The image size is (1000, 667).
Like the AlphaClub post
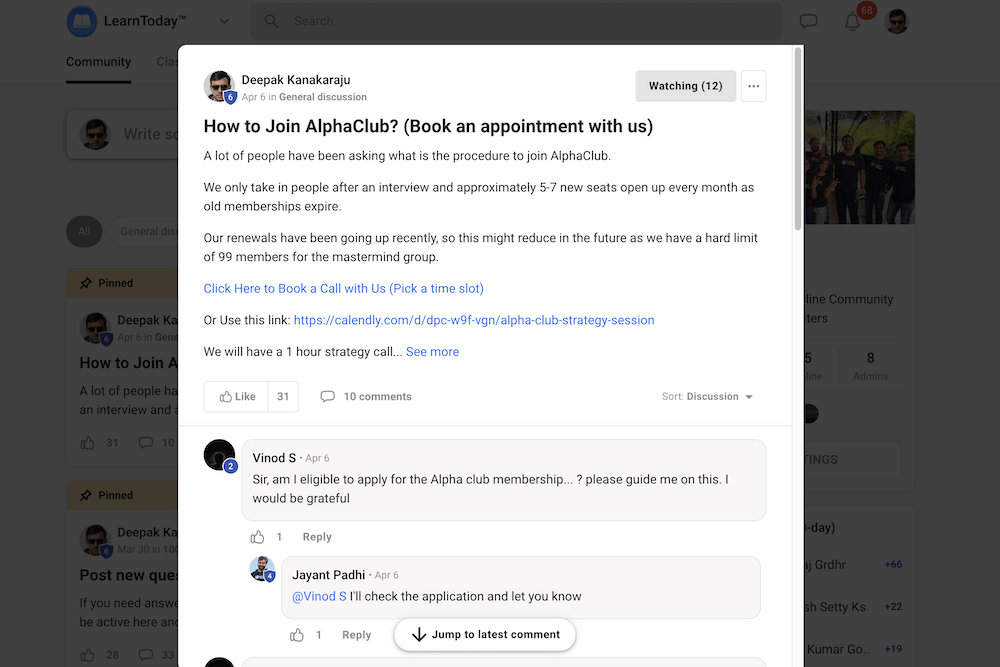237,397
